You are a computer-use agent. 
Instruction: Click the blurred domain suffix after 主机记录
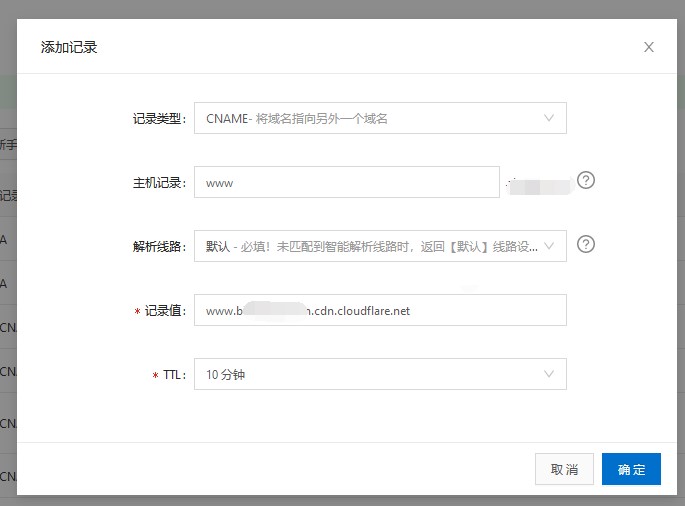click(539, 185)
